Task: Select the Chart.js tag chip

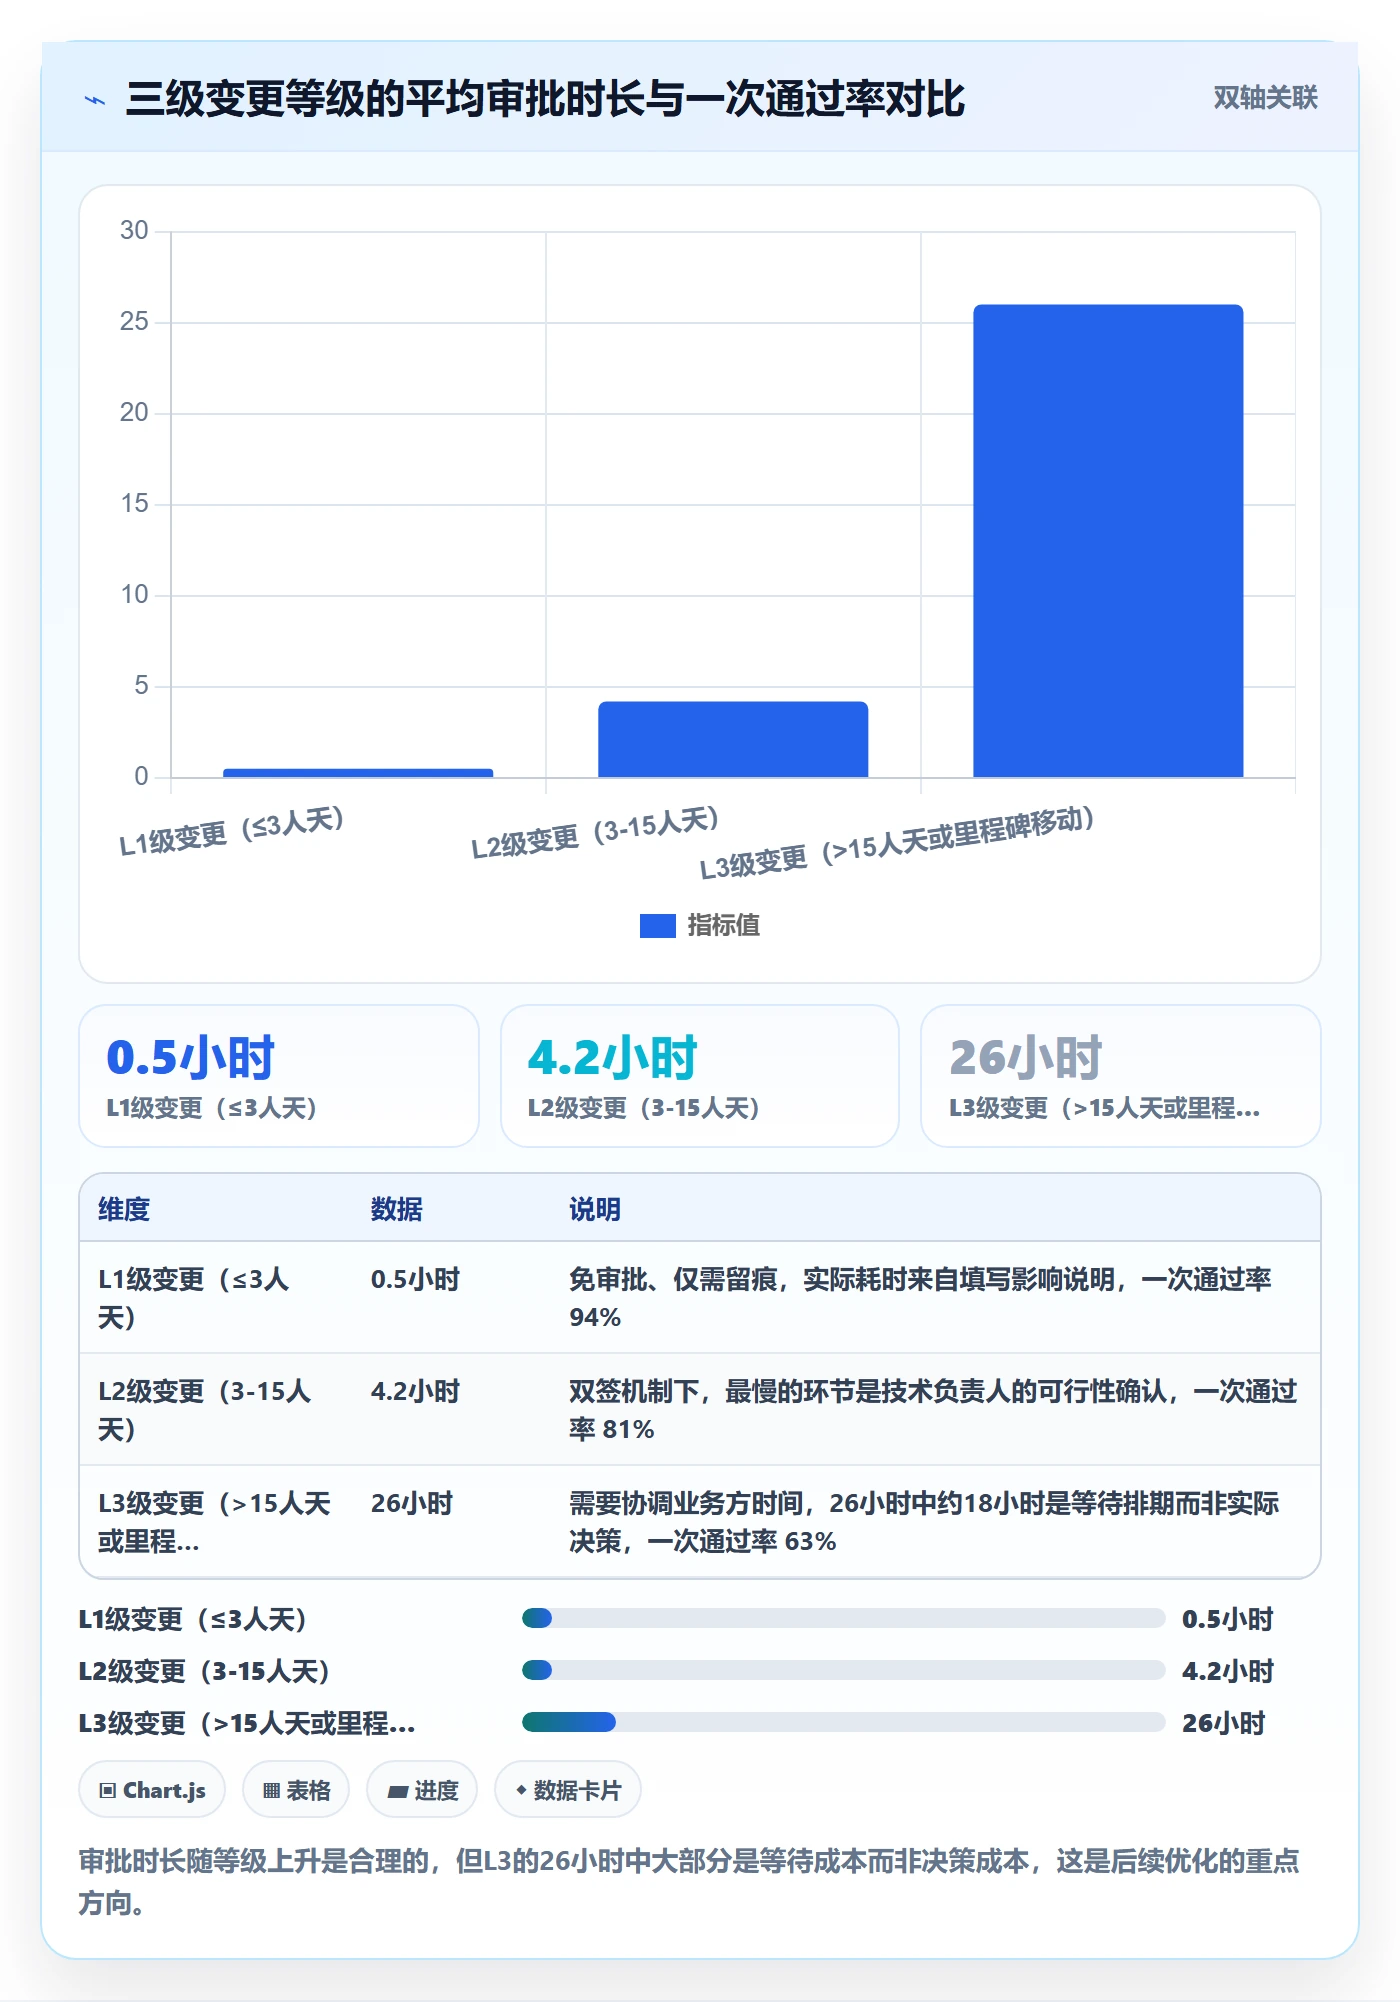Action: [152, 1790]
